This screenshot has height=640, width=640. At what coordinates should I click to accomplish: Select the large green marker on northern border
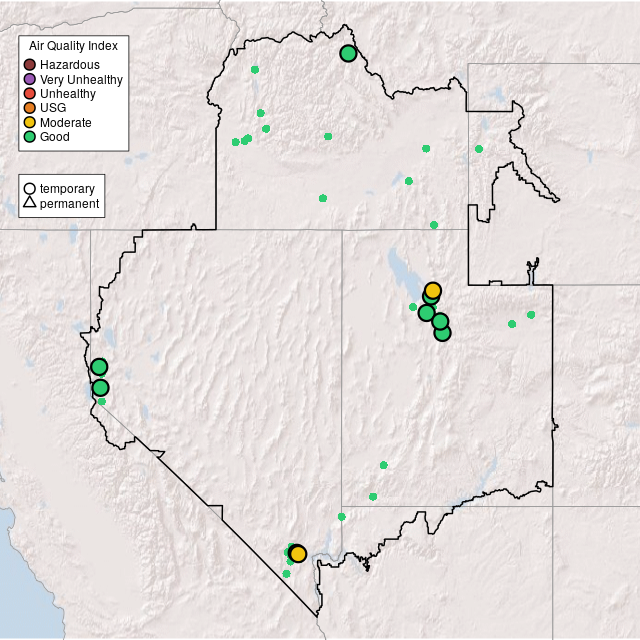click(348, 54)
